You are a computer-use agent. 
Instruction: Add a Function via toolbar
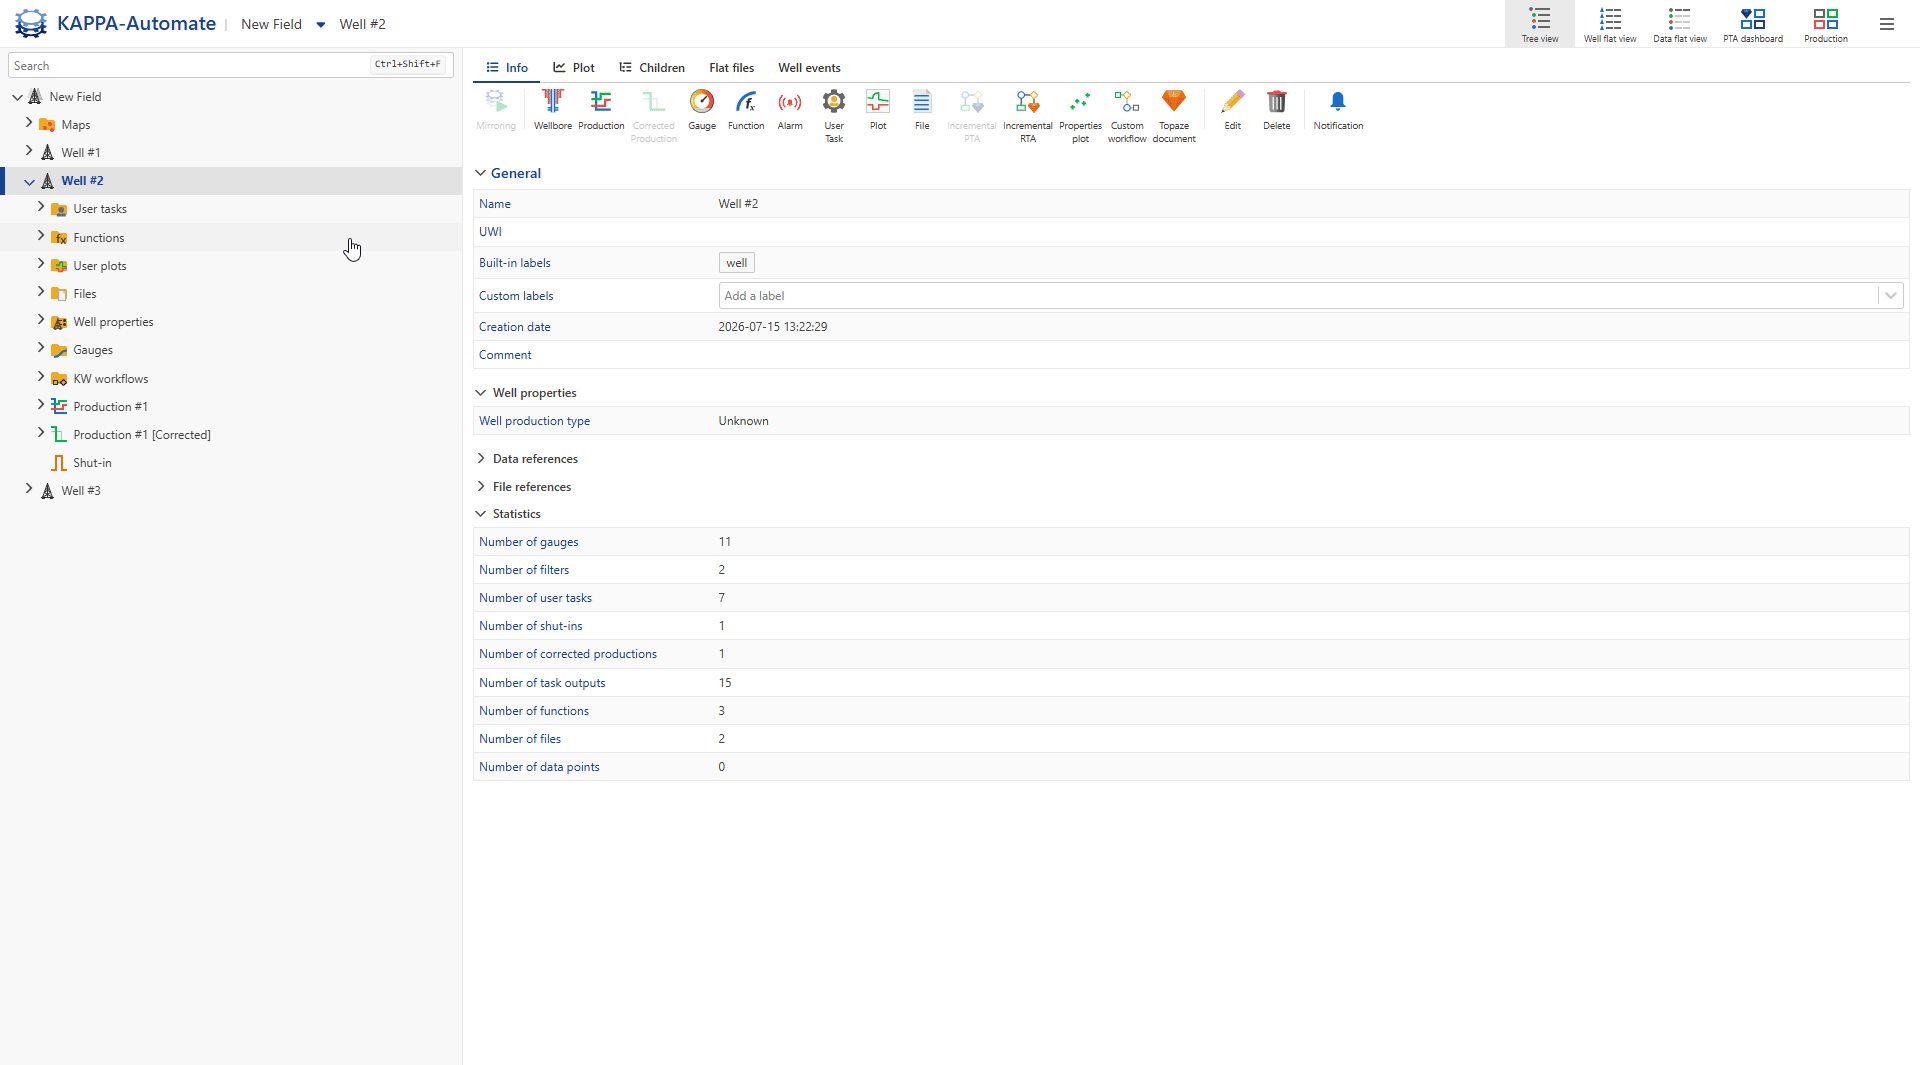(x=746, y=110)
